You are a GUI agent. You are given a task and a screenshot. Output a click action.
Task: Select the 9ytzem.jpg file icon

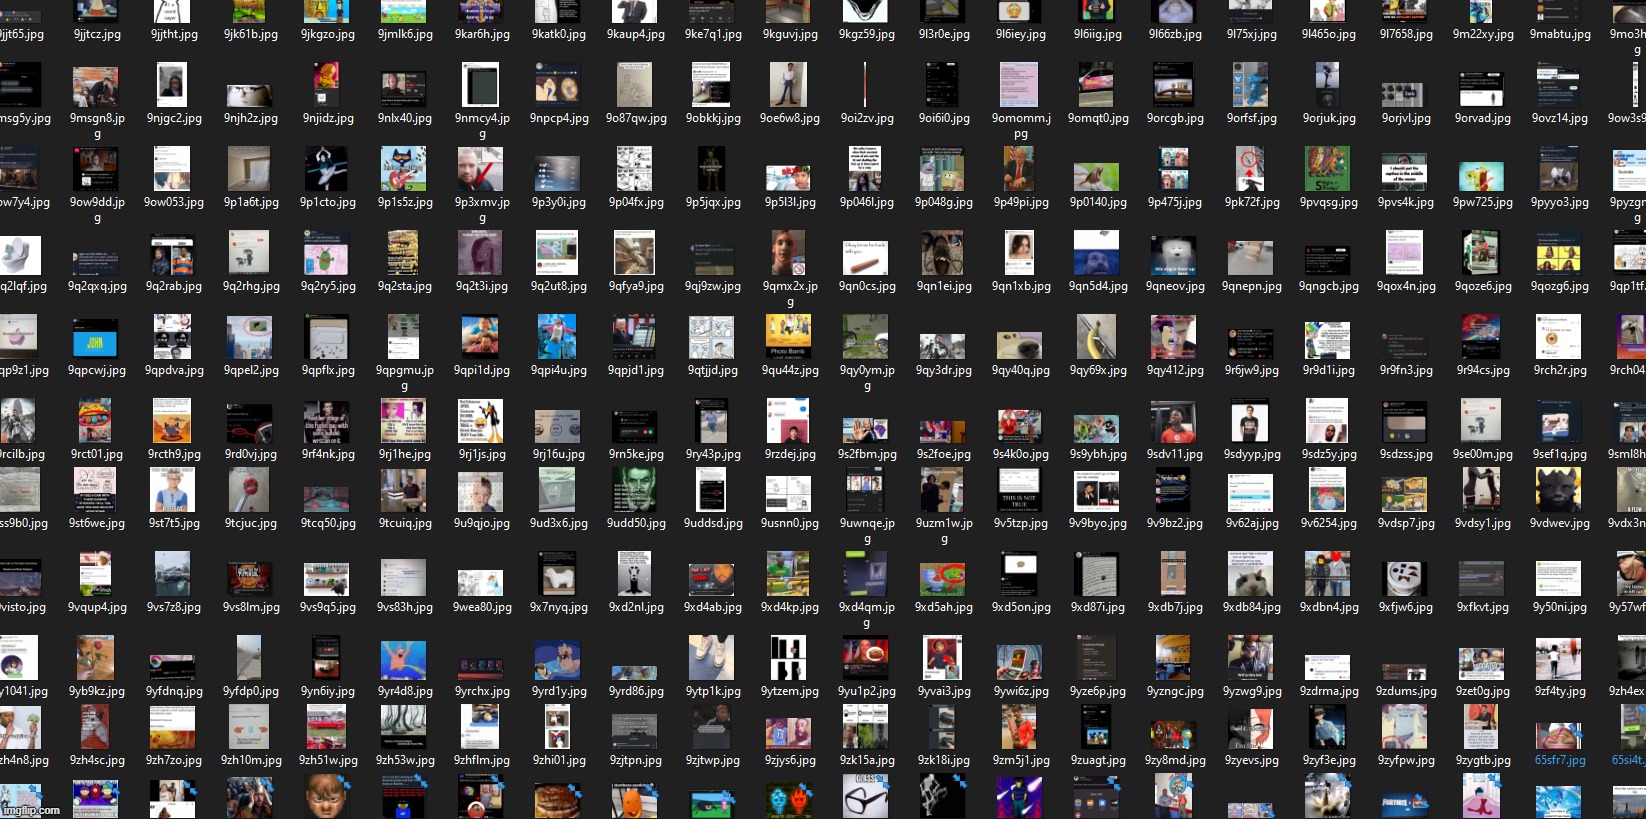tap(789, 661)
